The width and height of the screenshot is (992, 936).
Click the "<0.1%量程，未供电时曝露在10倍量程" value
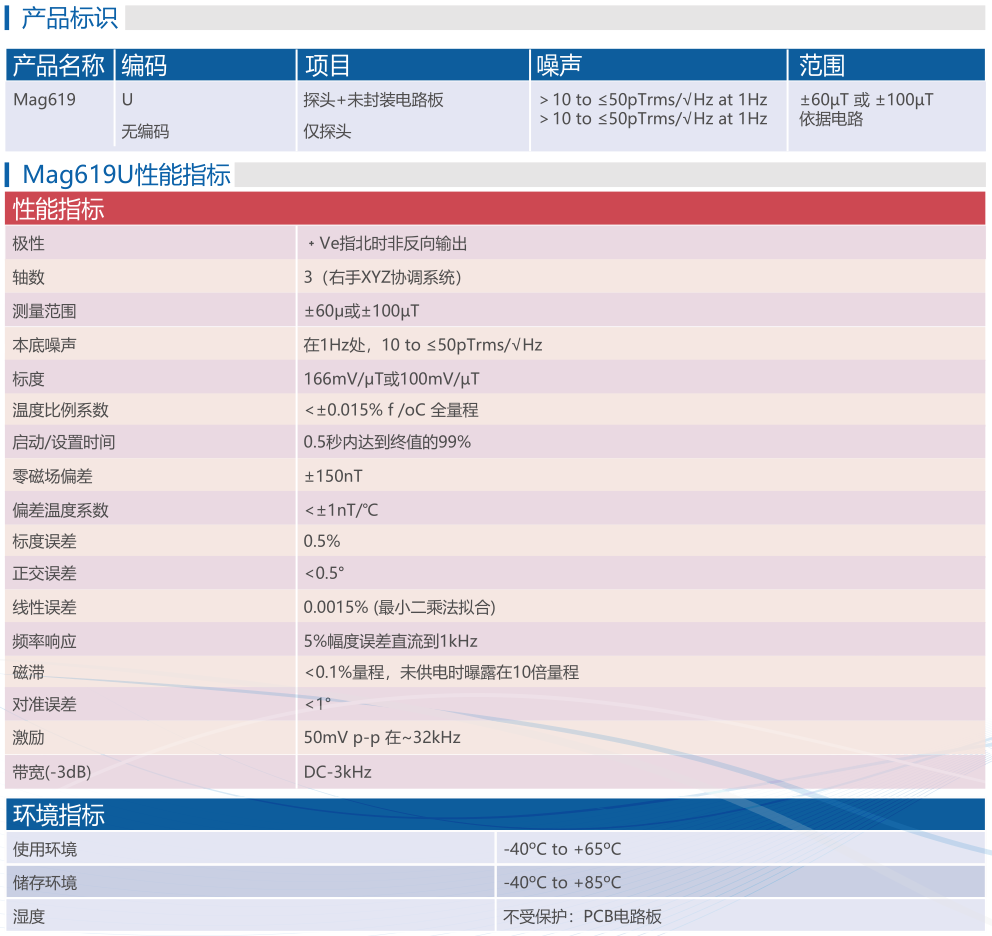(x=441, y=672)
